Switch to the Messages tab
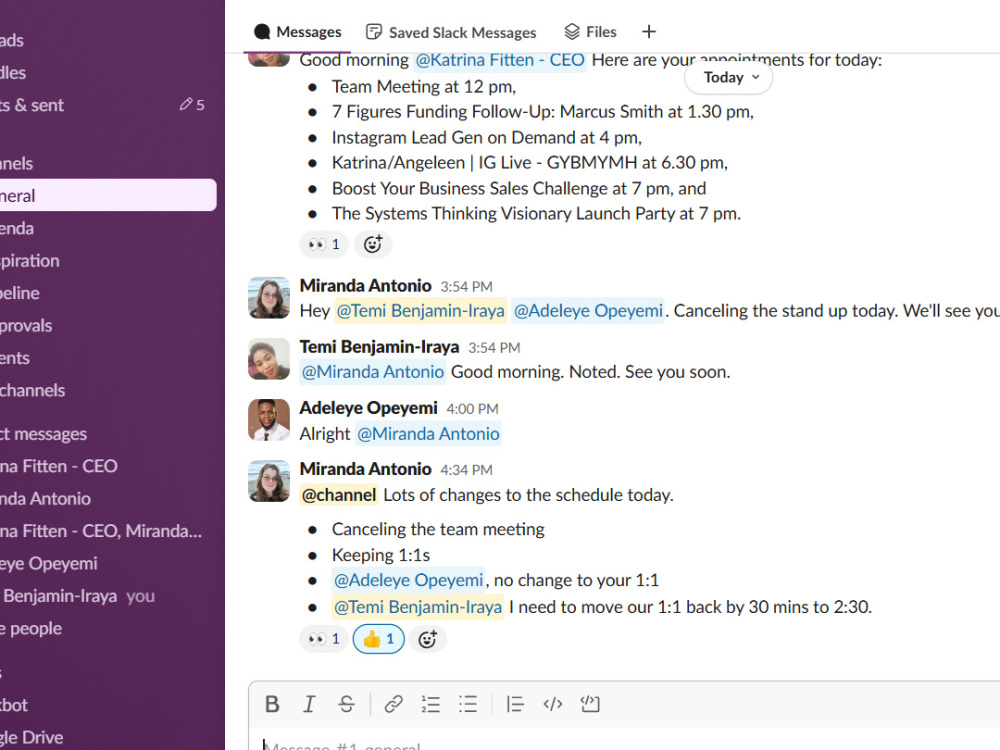This screenshot has width=1000, height=750. click(x=297, y=32)
